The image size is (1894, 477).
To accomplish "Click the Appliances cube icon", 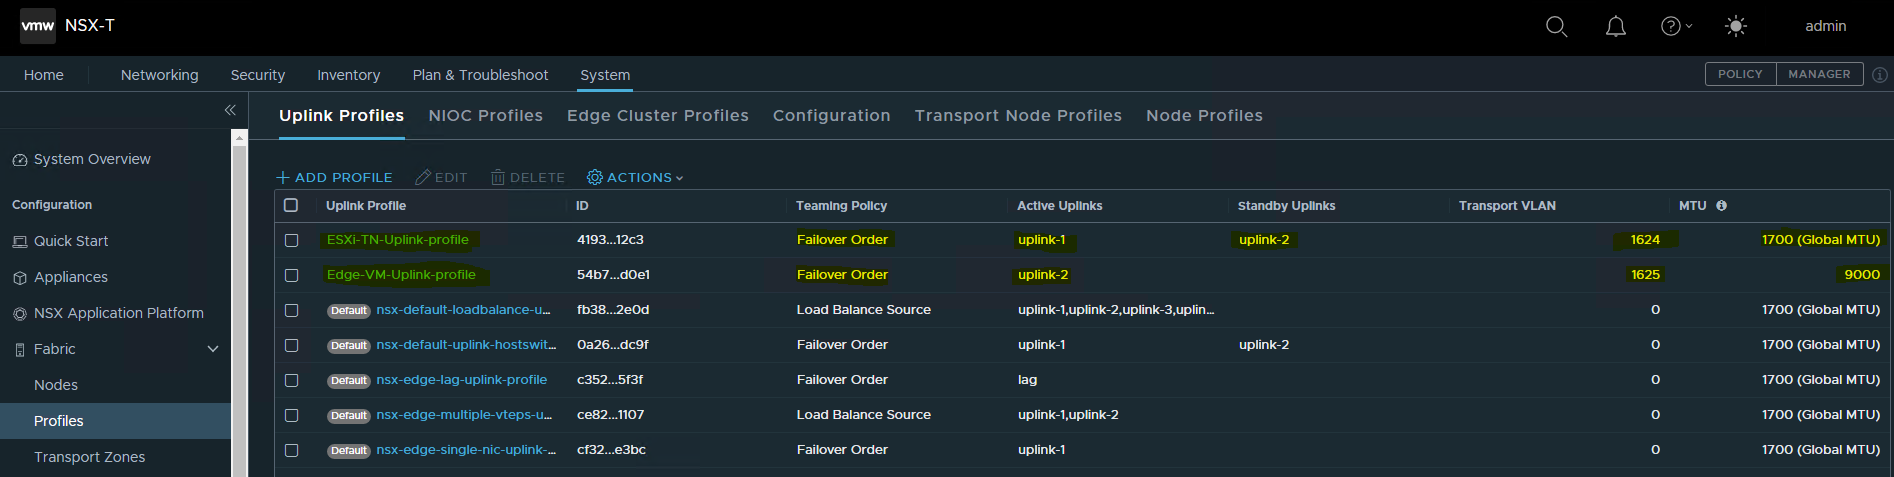I will coord(19,278).
